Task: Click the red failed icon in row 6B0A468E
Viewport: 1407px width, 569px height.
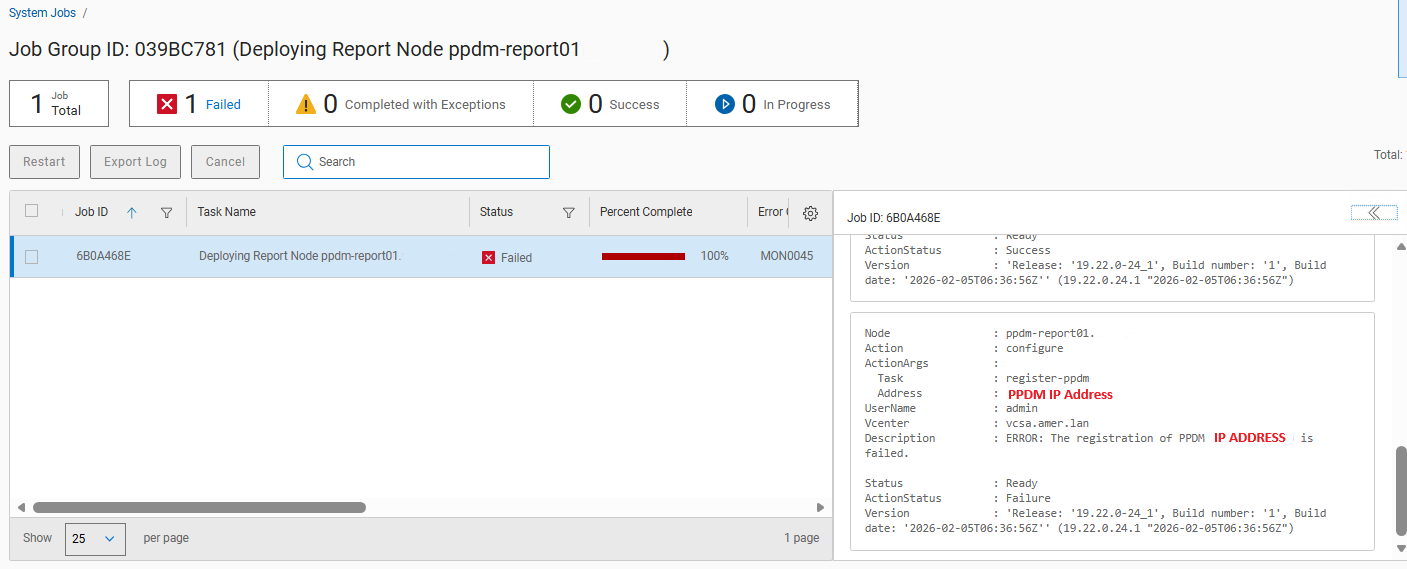Action: coord(488,257)
